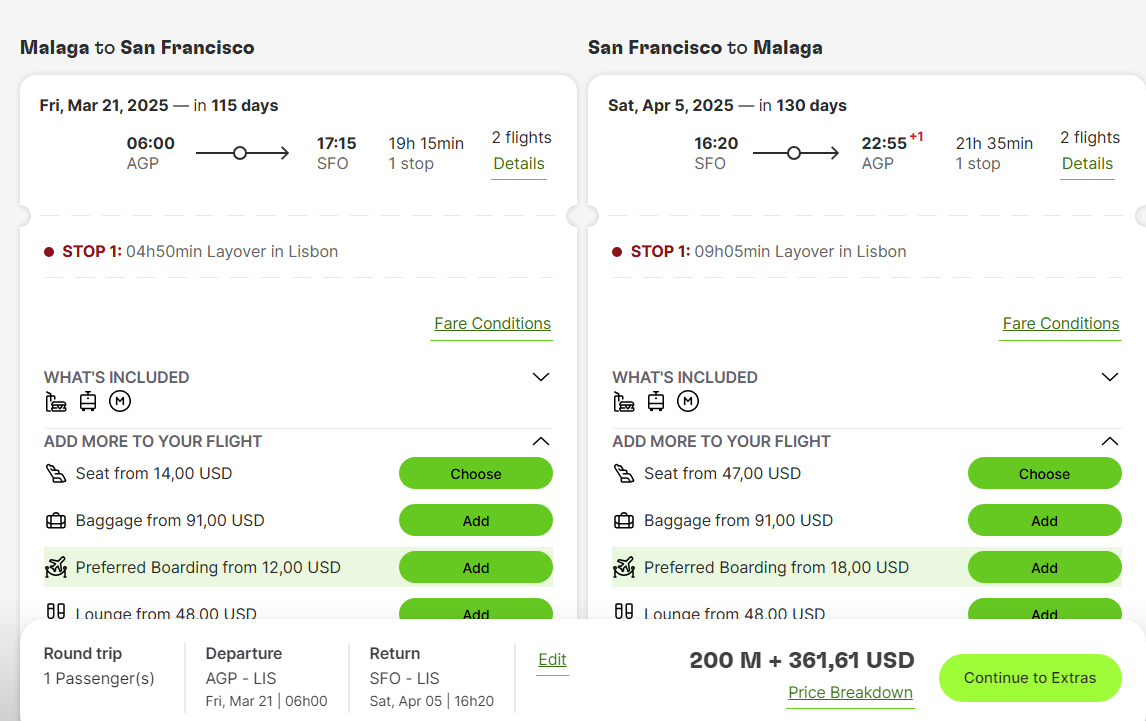The height and width of the screenshot is (721, 1146).
Task: Click the seat icon in Malaga departure extras
Action: (x=56, y=474)
